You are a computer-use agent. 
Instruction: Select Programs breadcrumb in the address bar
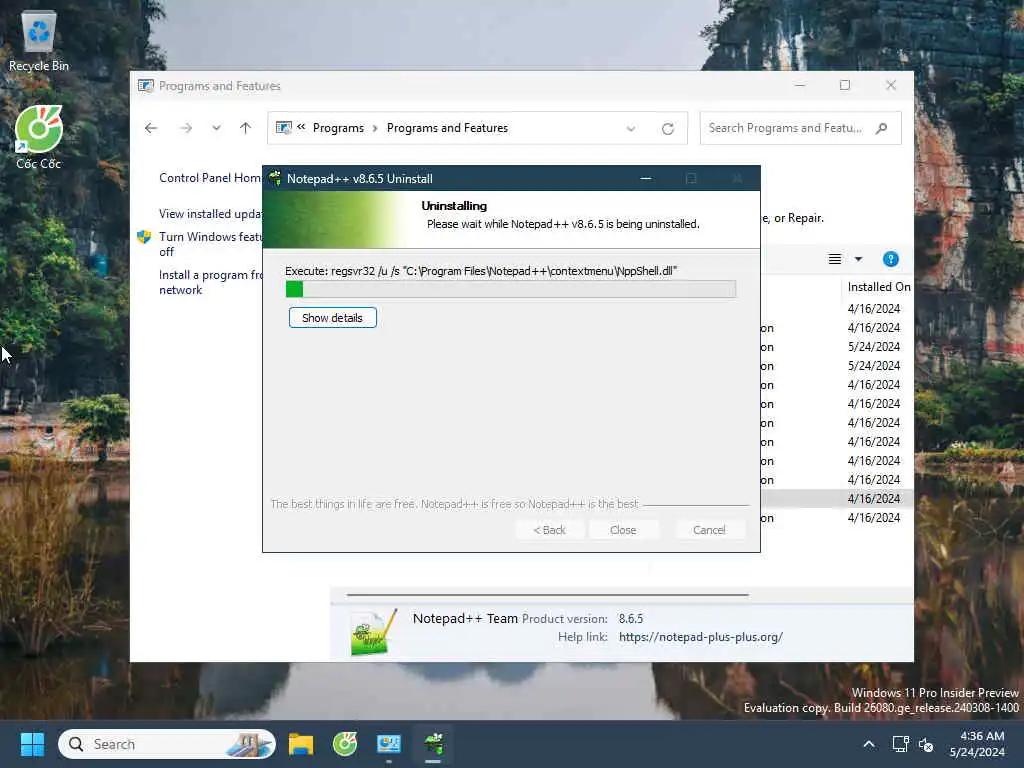(338, 128)
